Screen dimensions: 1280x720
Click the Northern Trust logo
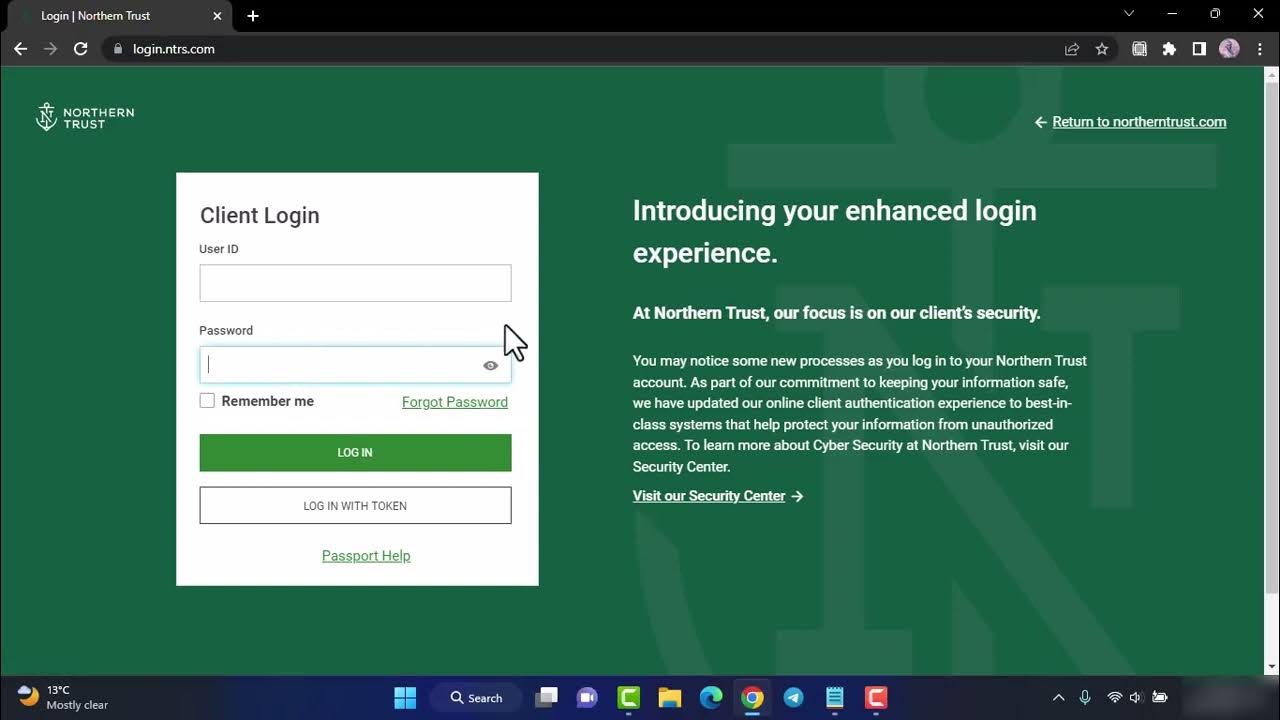point(85,117)
